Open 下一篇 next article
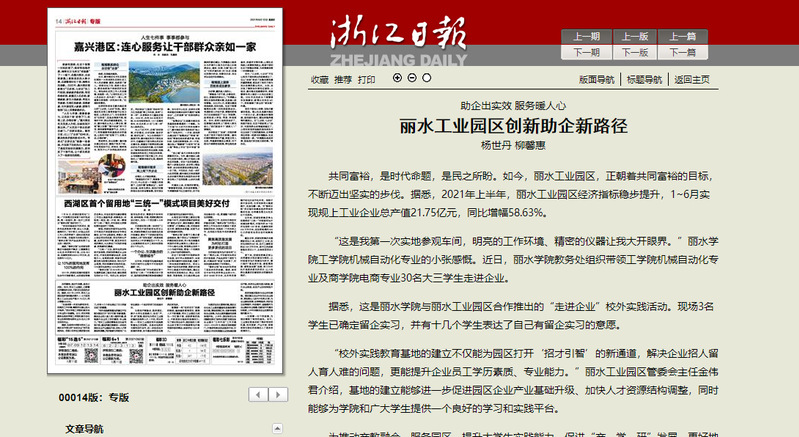 point(683,52)
